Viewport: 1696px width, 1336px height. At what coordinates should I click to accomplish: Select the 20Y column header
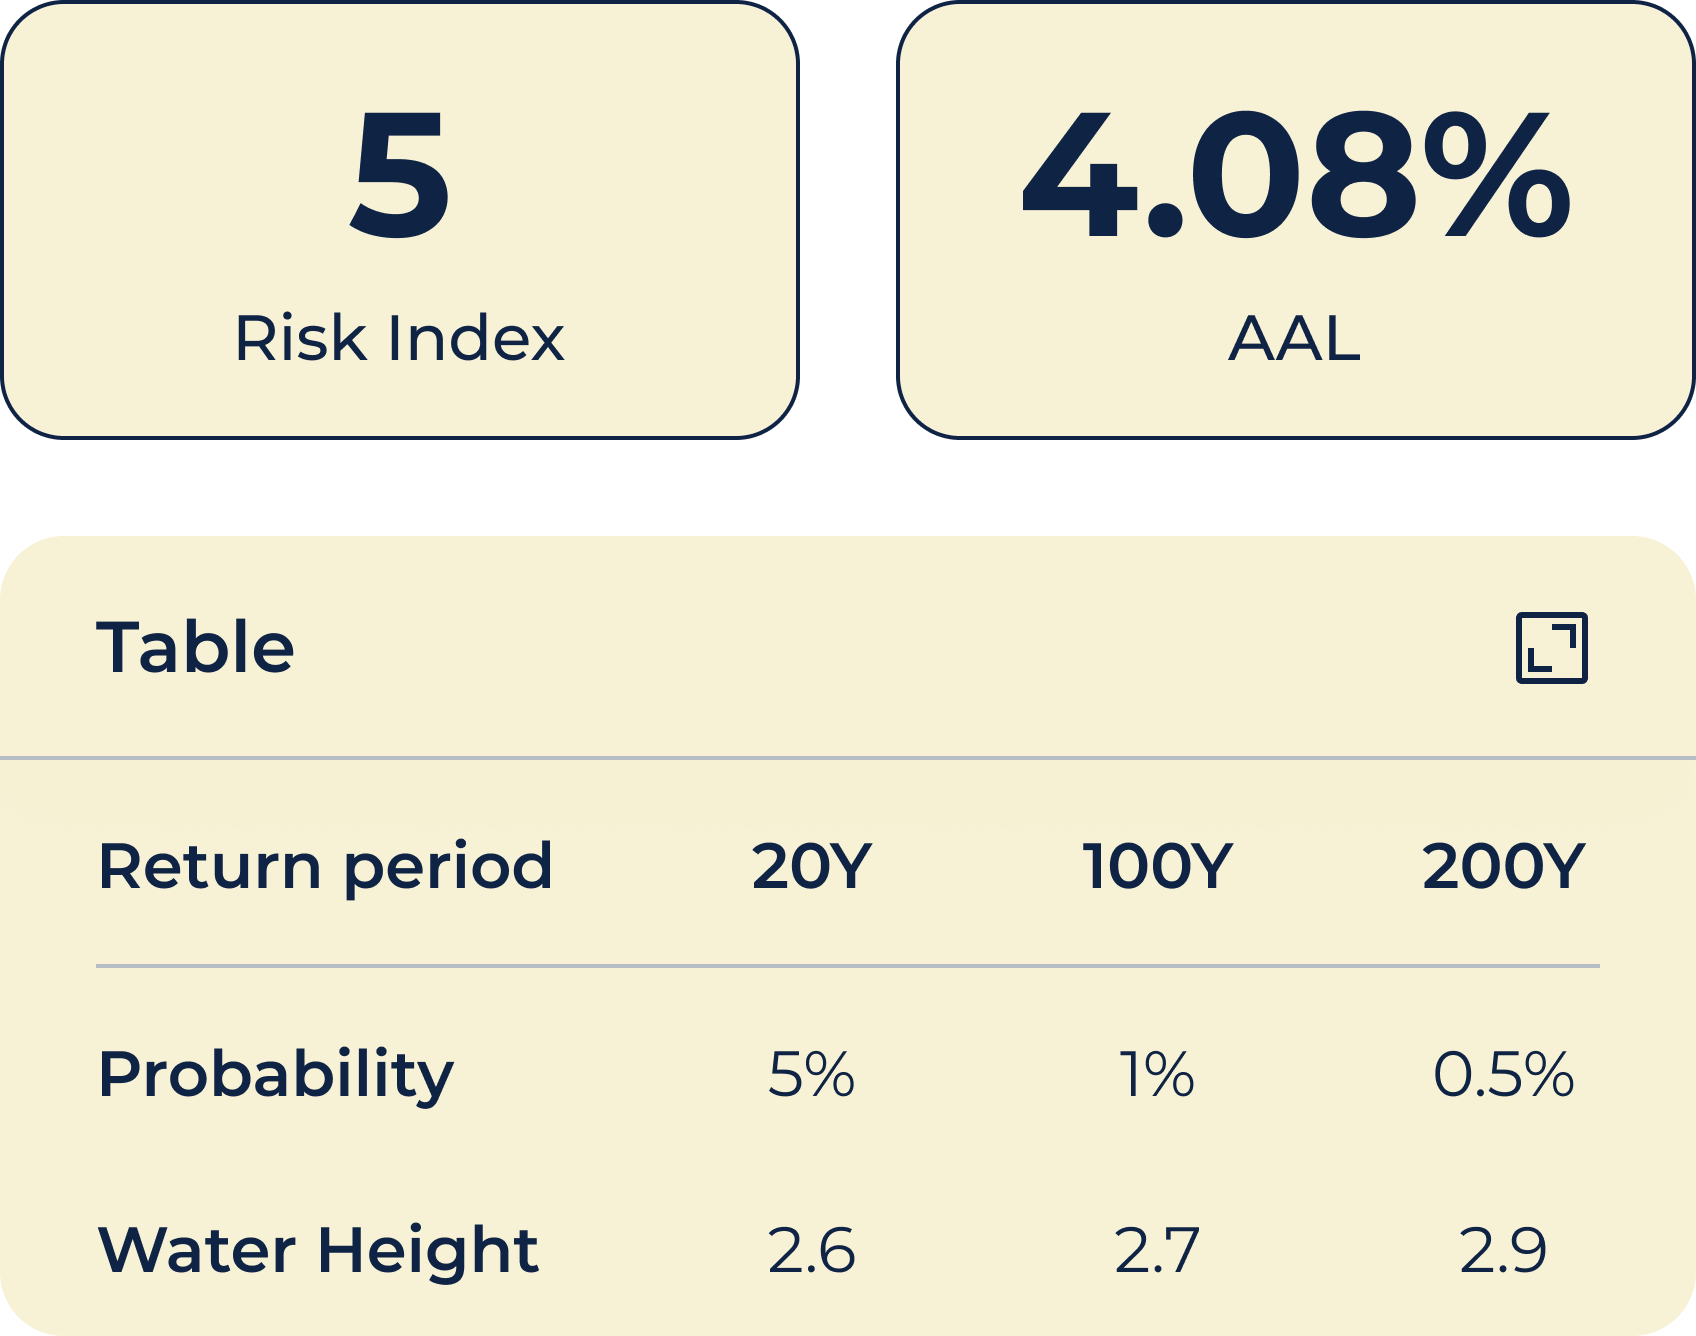click(x=811, y=865)
